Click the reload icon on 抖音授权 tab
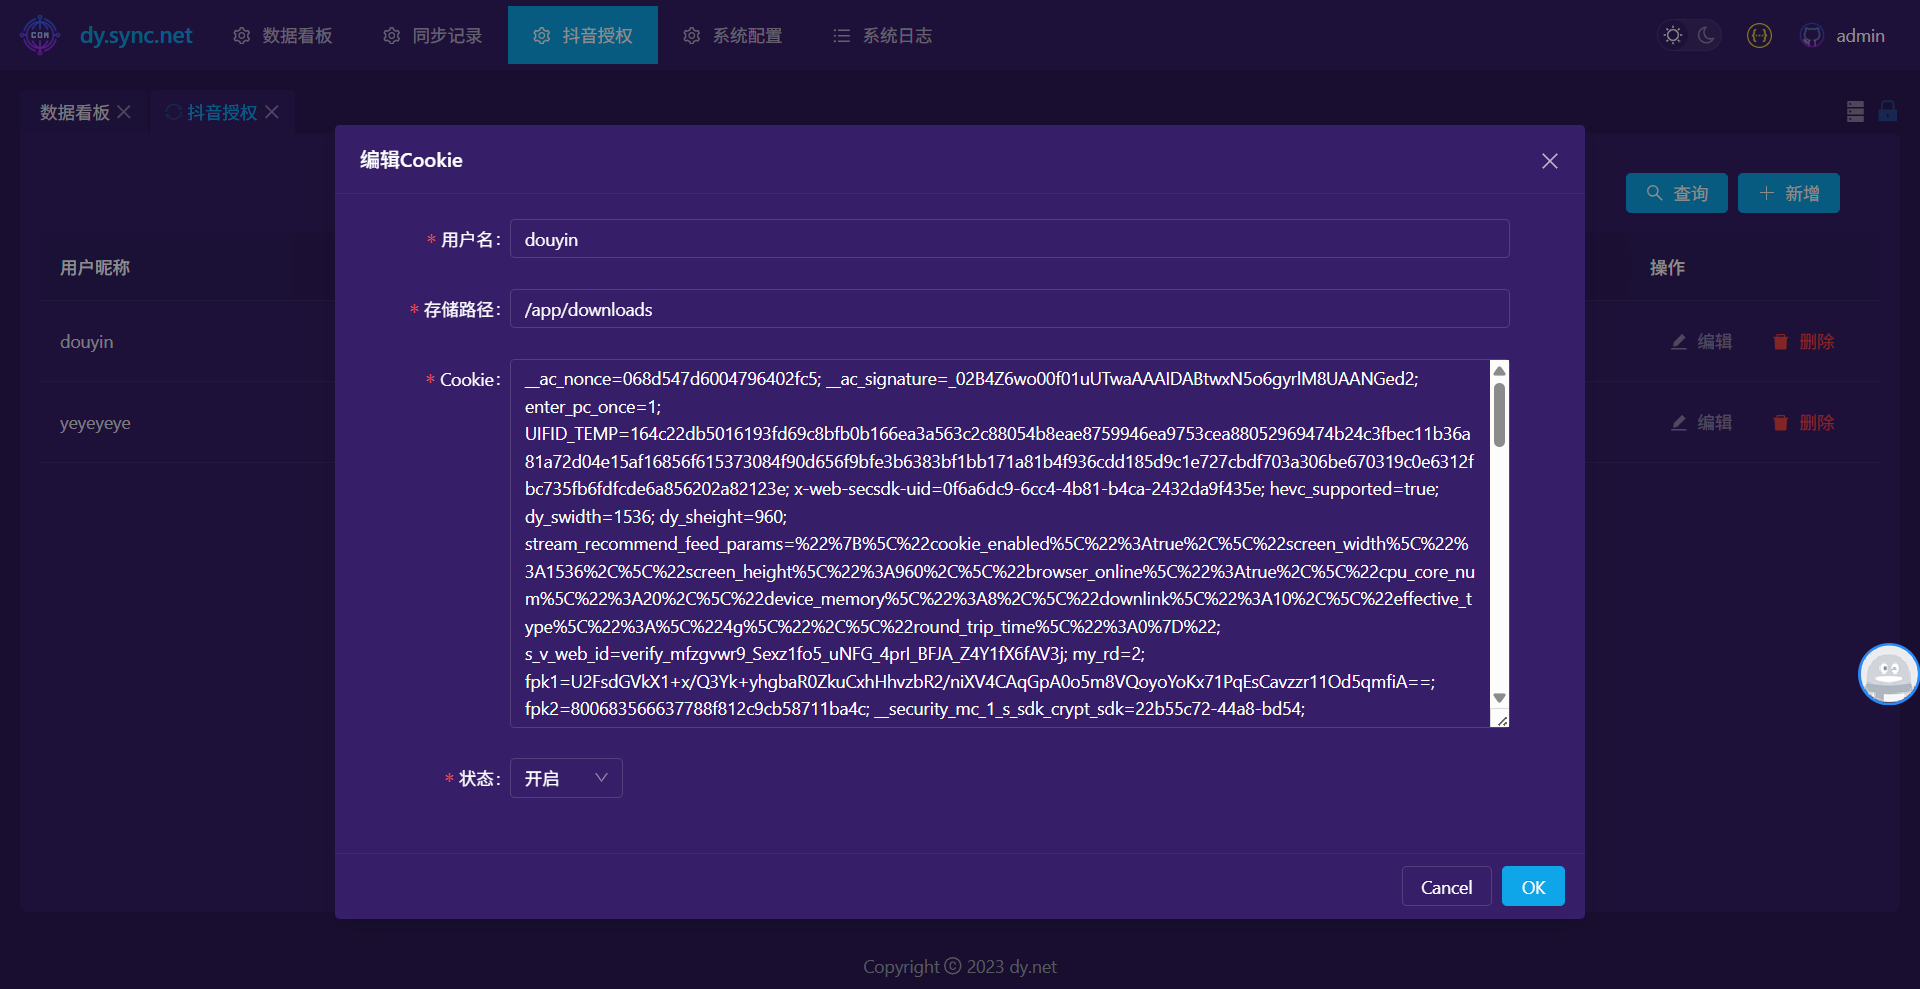The height and width of the screenshot is (989, 1920). pyautogui.click(x=173, y=112)
